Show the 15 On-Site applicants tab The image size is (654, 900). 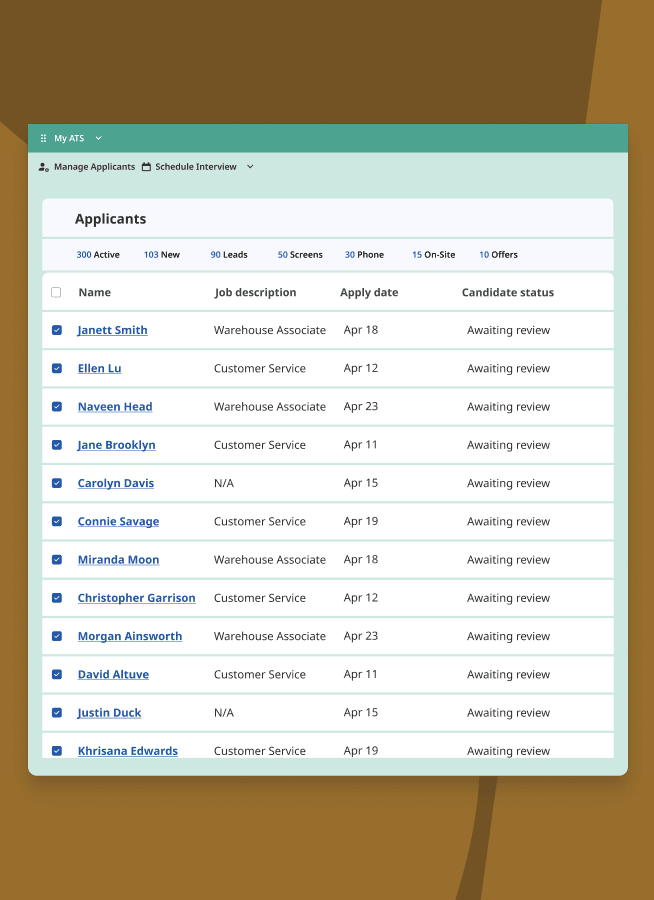coord(433,255)
